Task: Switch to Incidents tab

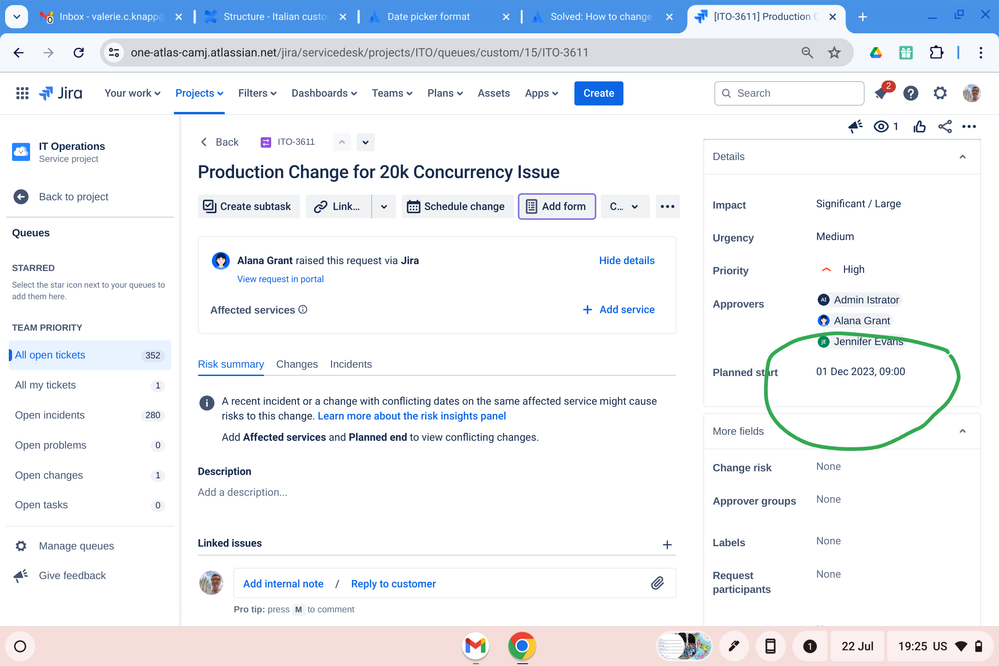Action: (351, 364)
